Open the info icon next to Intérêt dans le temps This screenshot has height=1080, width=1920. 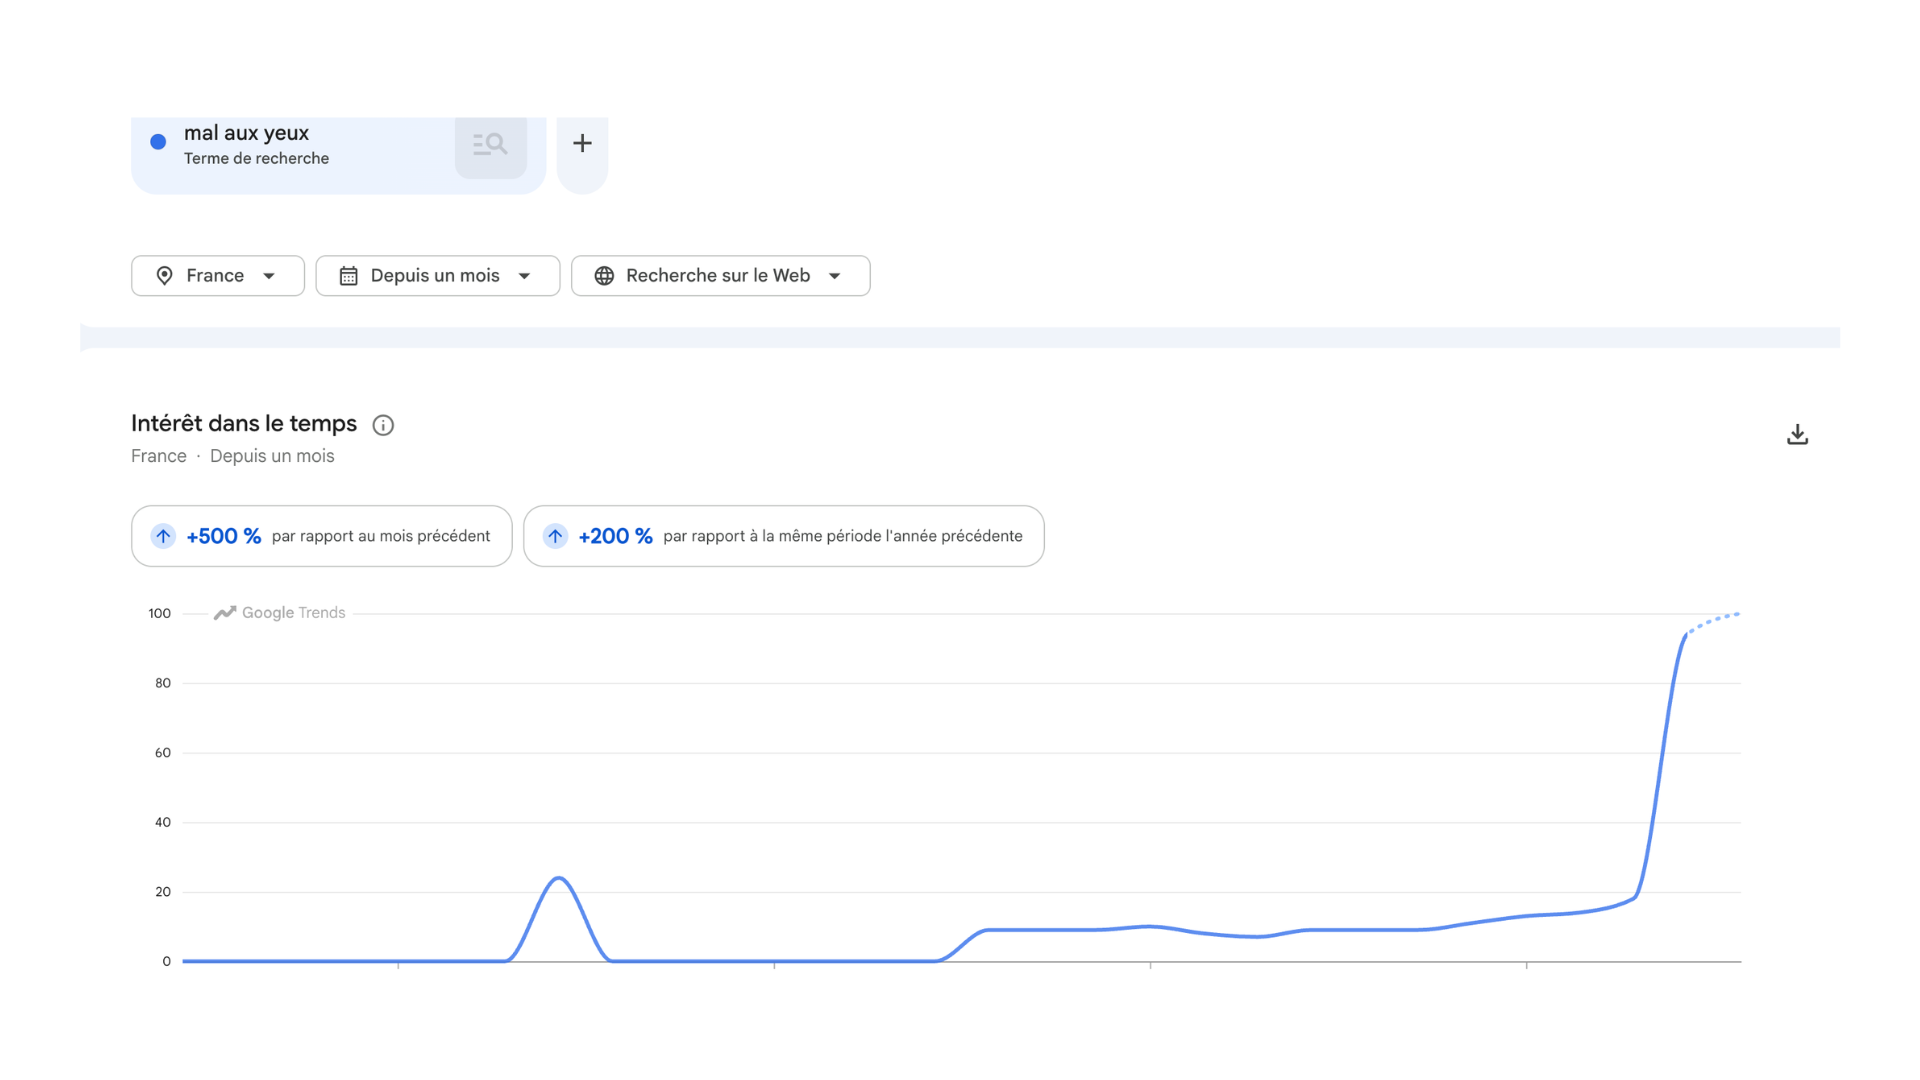tap(383, 425)
